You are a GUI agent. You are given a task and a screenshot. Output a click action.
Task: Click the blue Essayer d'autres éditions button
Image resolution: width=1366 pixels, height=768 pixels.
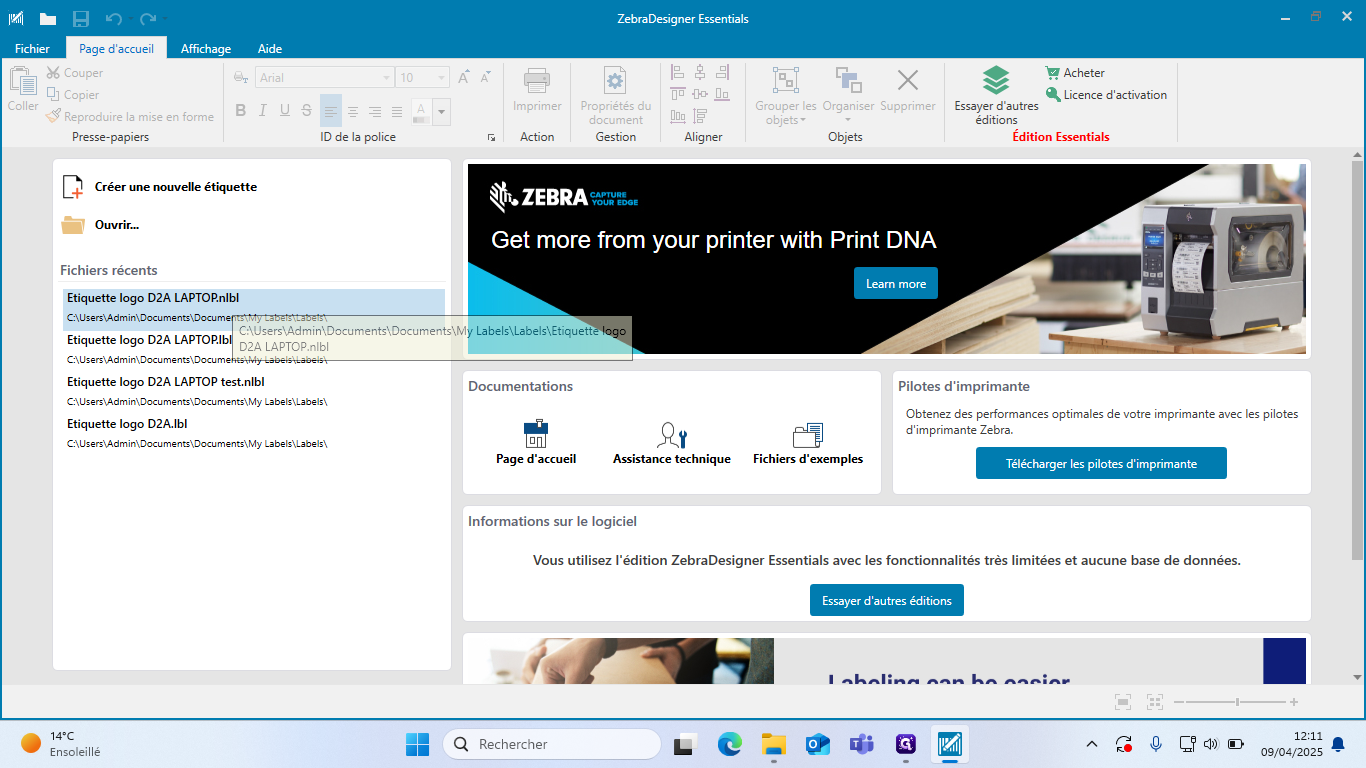pyautogui.click(x=887, y=600)
